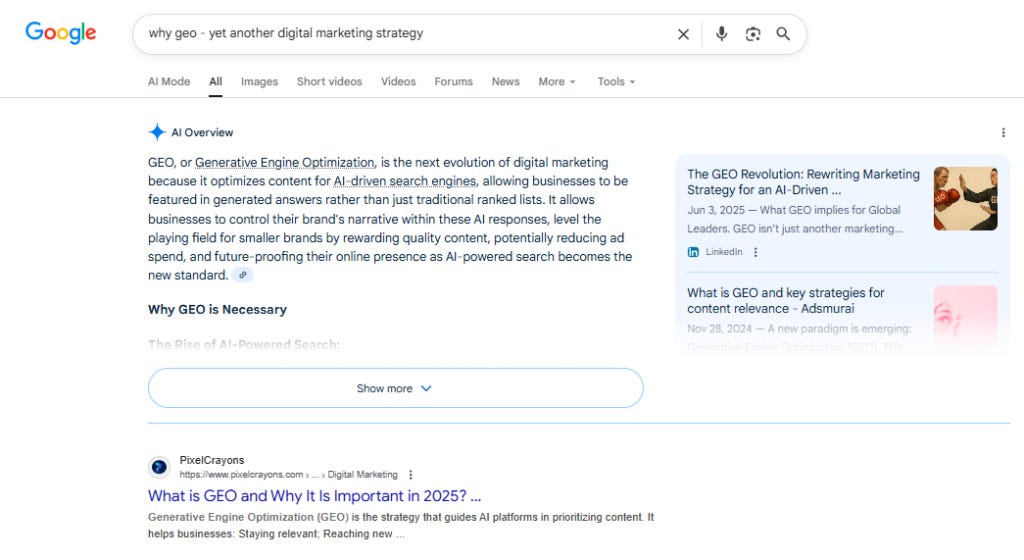
Task: Select the All results tab
Action: 216,82
